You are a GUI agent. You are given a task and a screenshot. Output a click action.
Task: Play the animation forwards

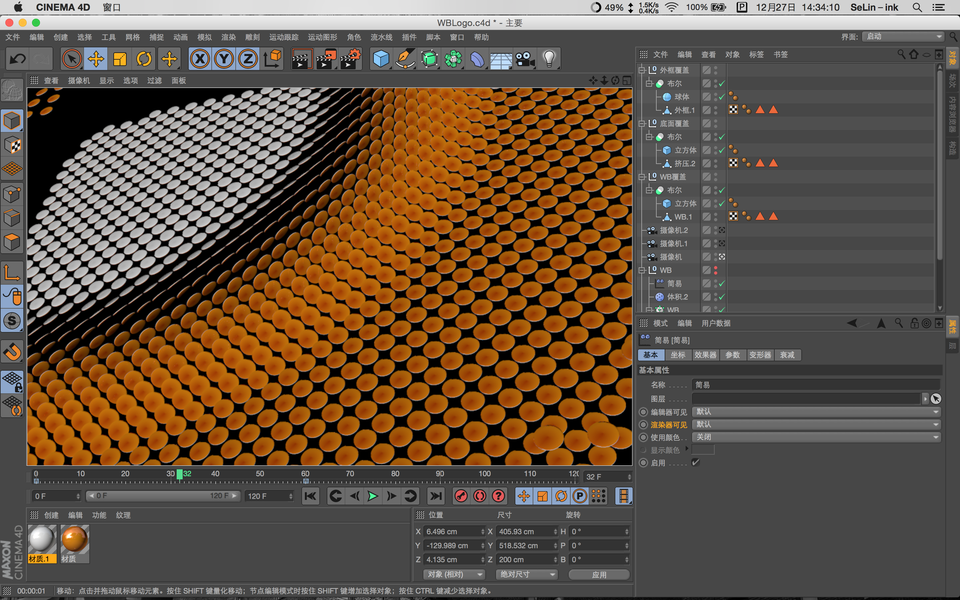[372, 496]
